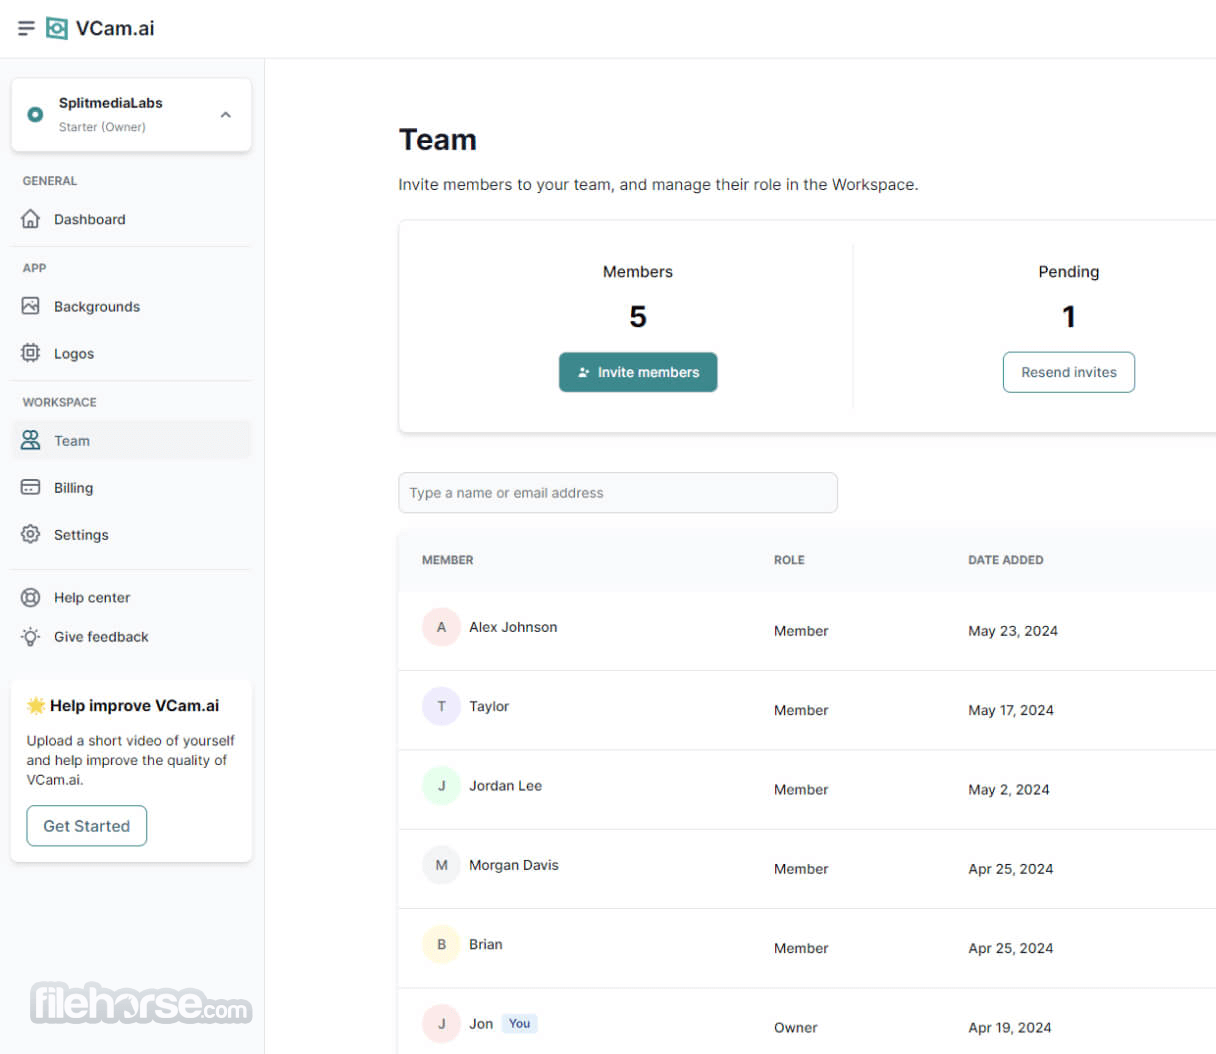The image size is (1216, 1054).
Task: Click the name Jordan Lee
Action: point(505,786)
